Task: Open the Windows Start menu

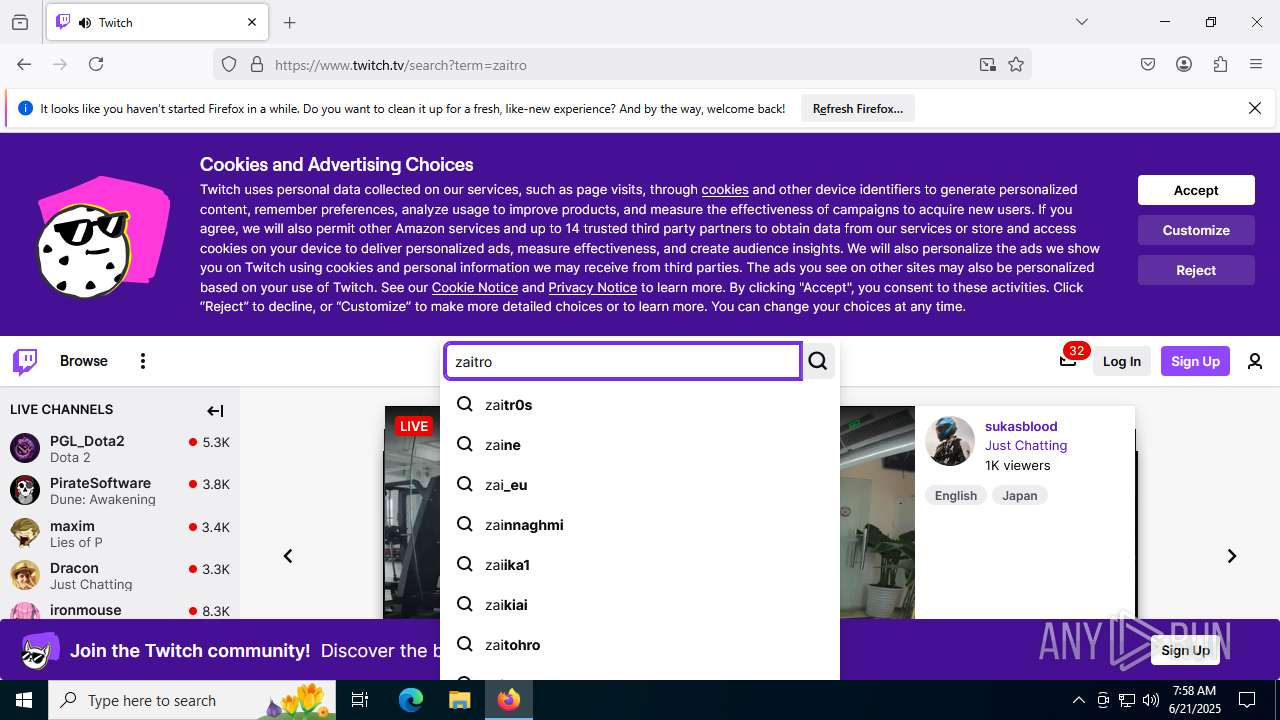Action: (24, 700)
